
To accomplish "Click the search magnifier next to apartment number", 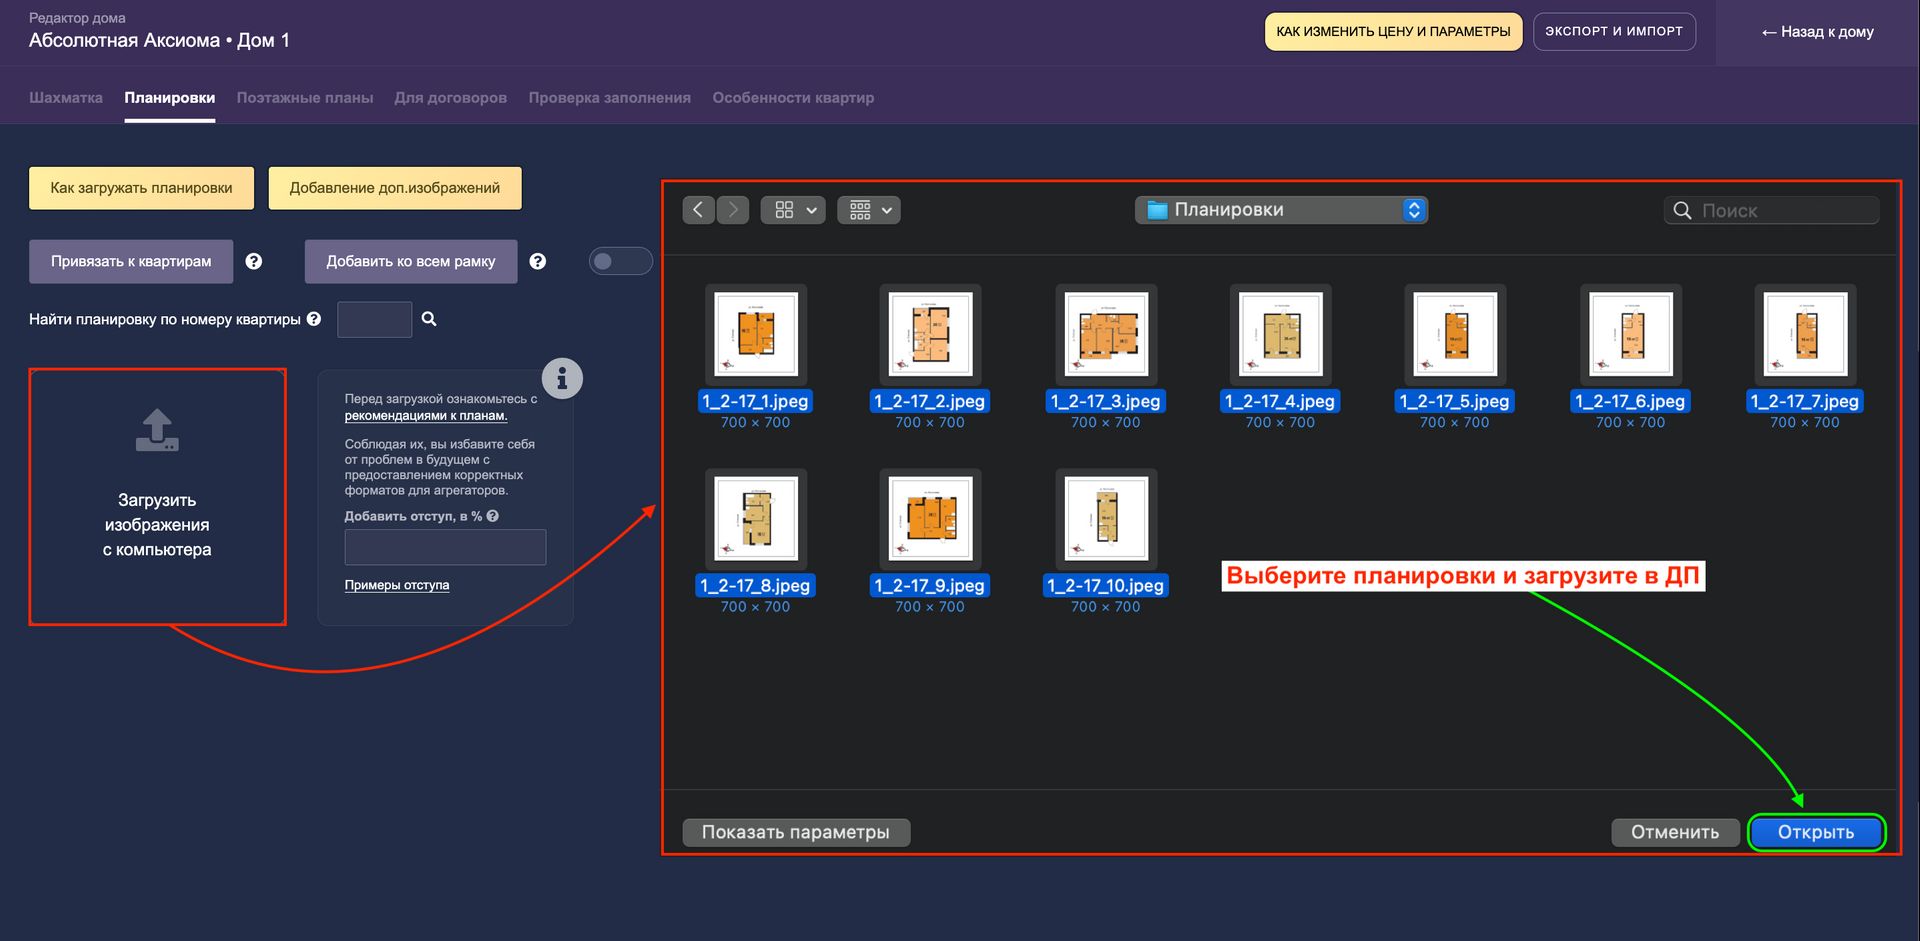I will pos(429,319).
